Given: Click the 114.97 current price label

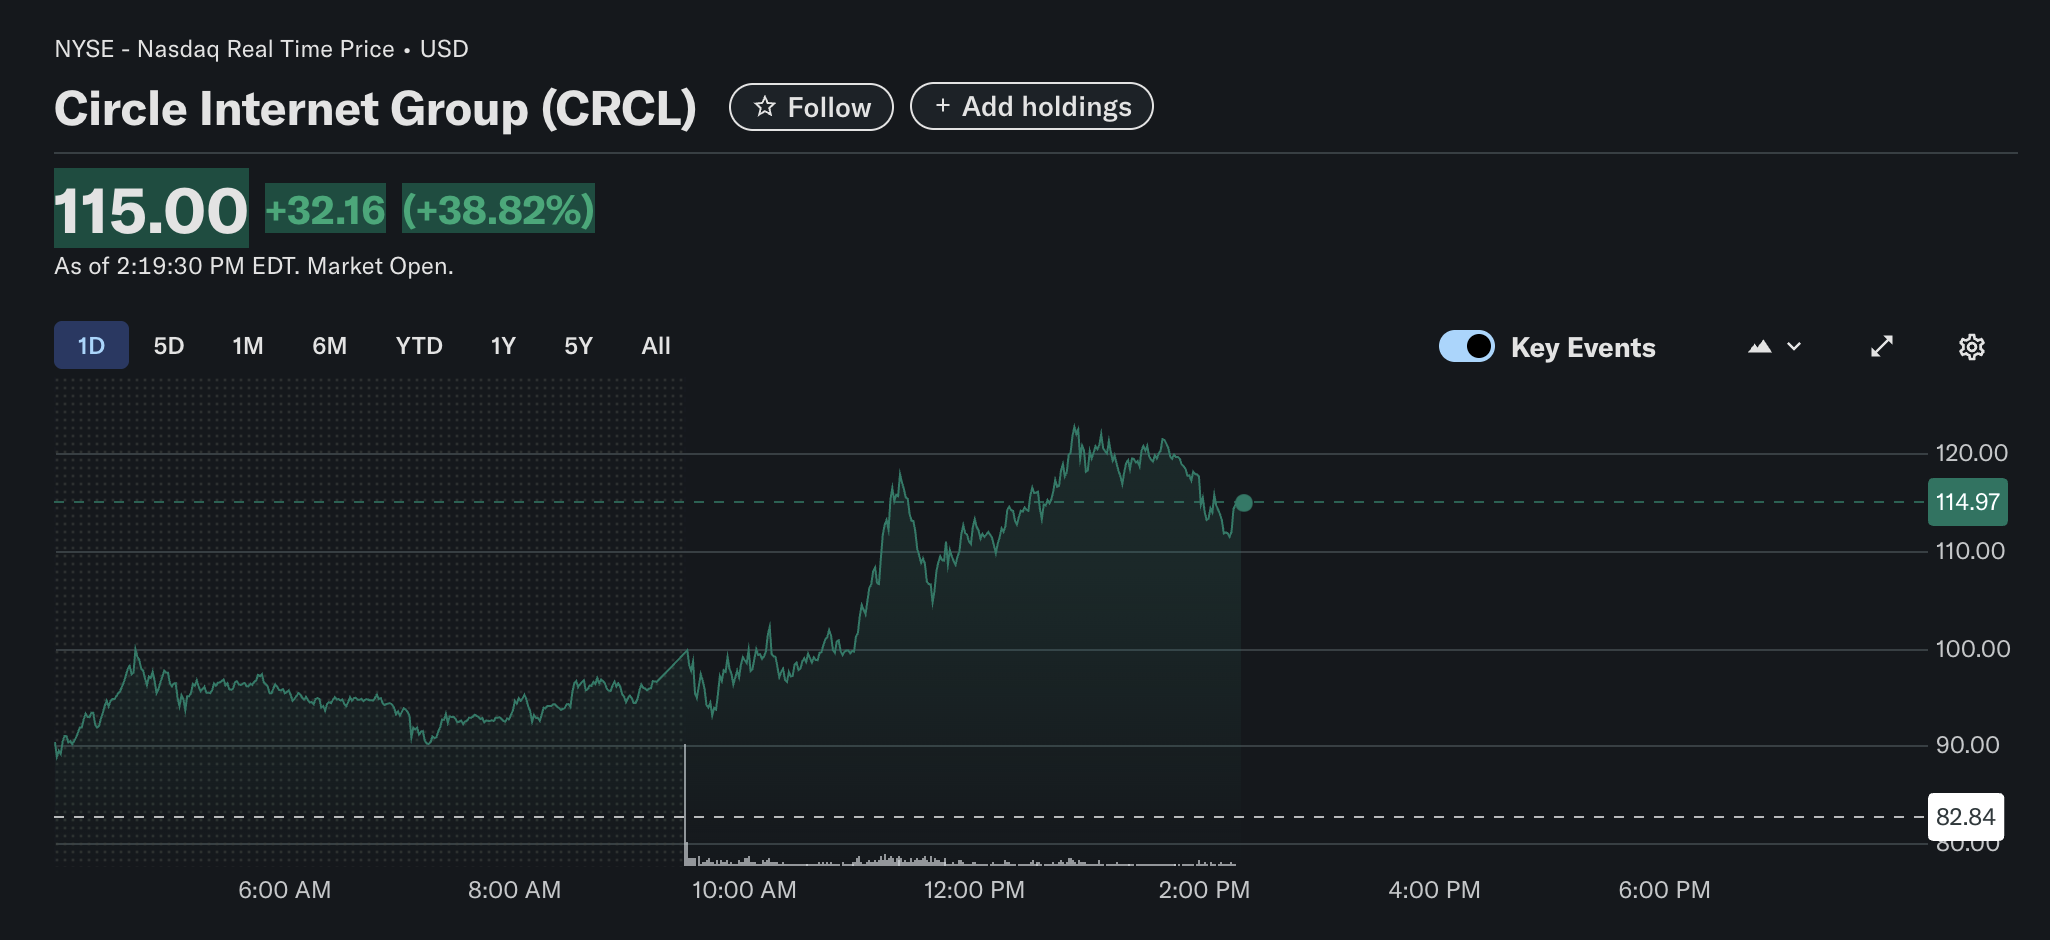Looking at the screenshot, I should pyautogui.click(x=1967, y=502).
